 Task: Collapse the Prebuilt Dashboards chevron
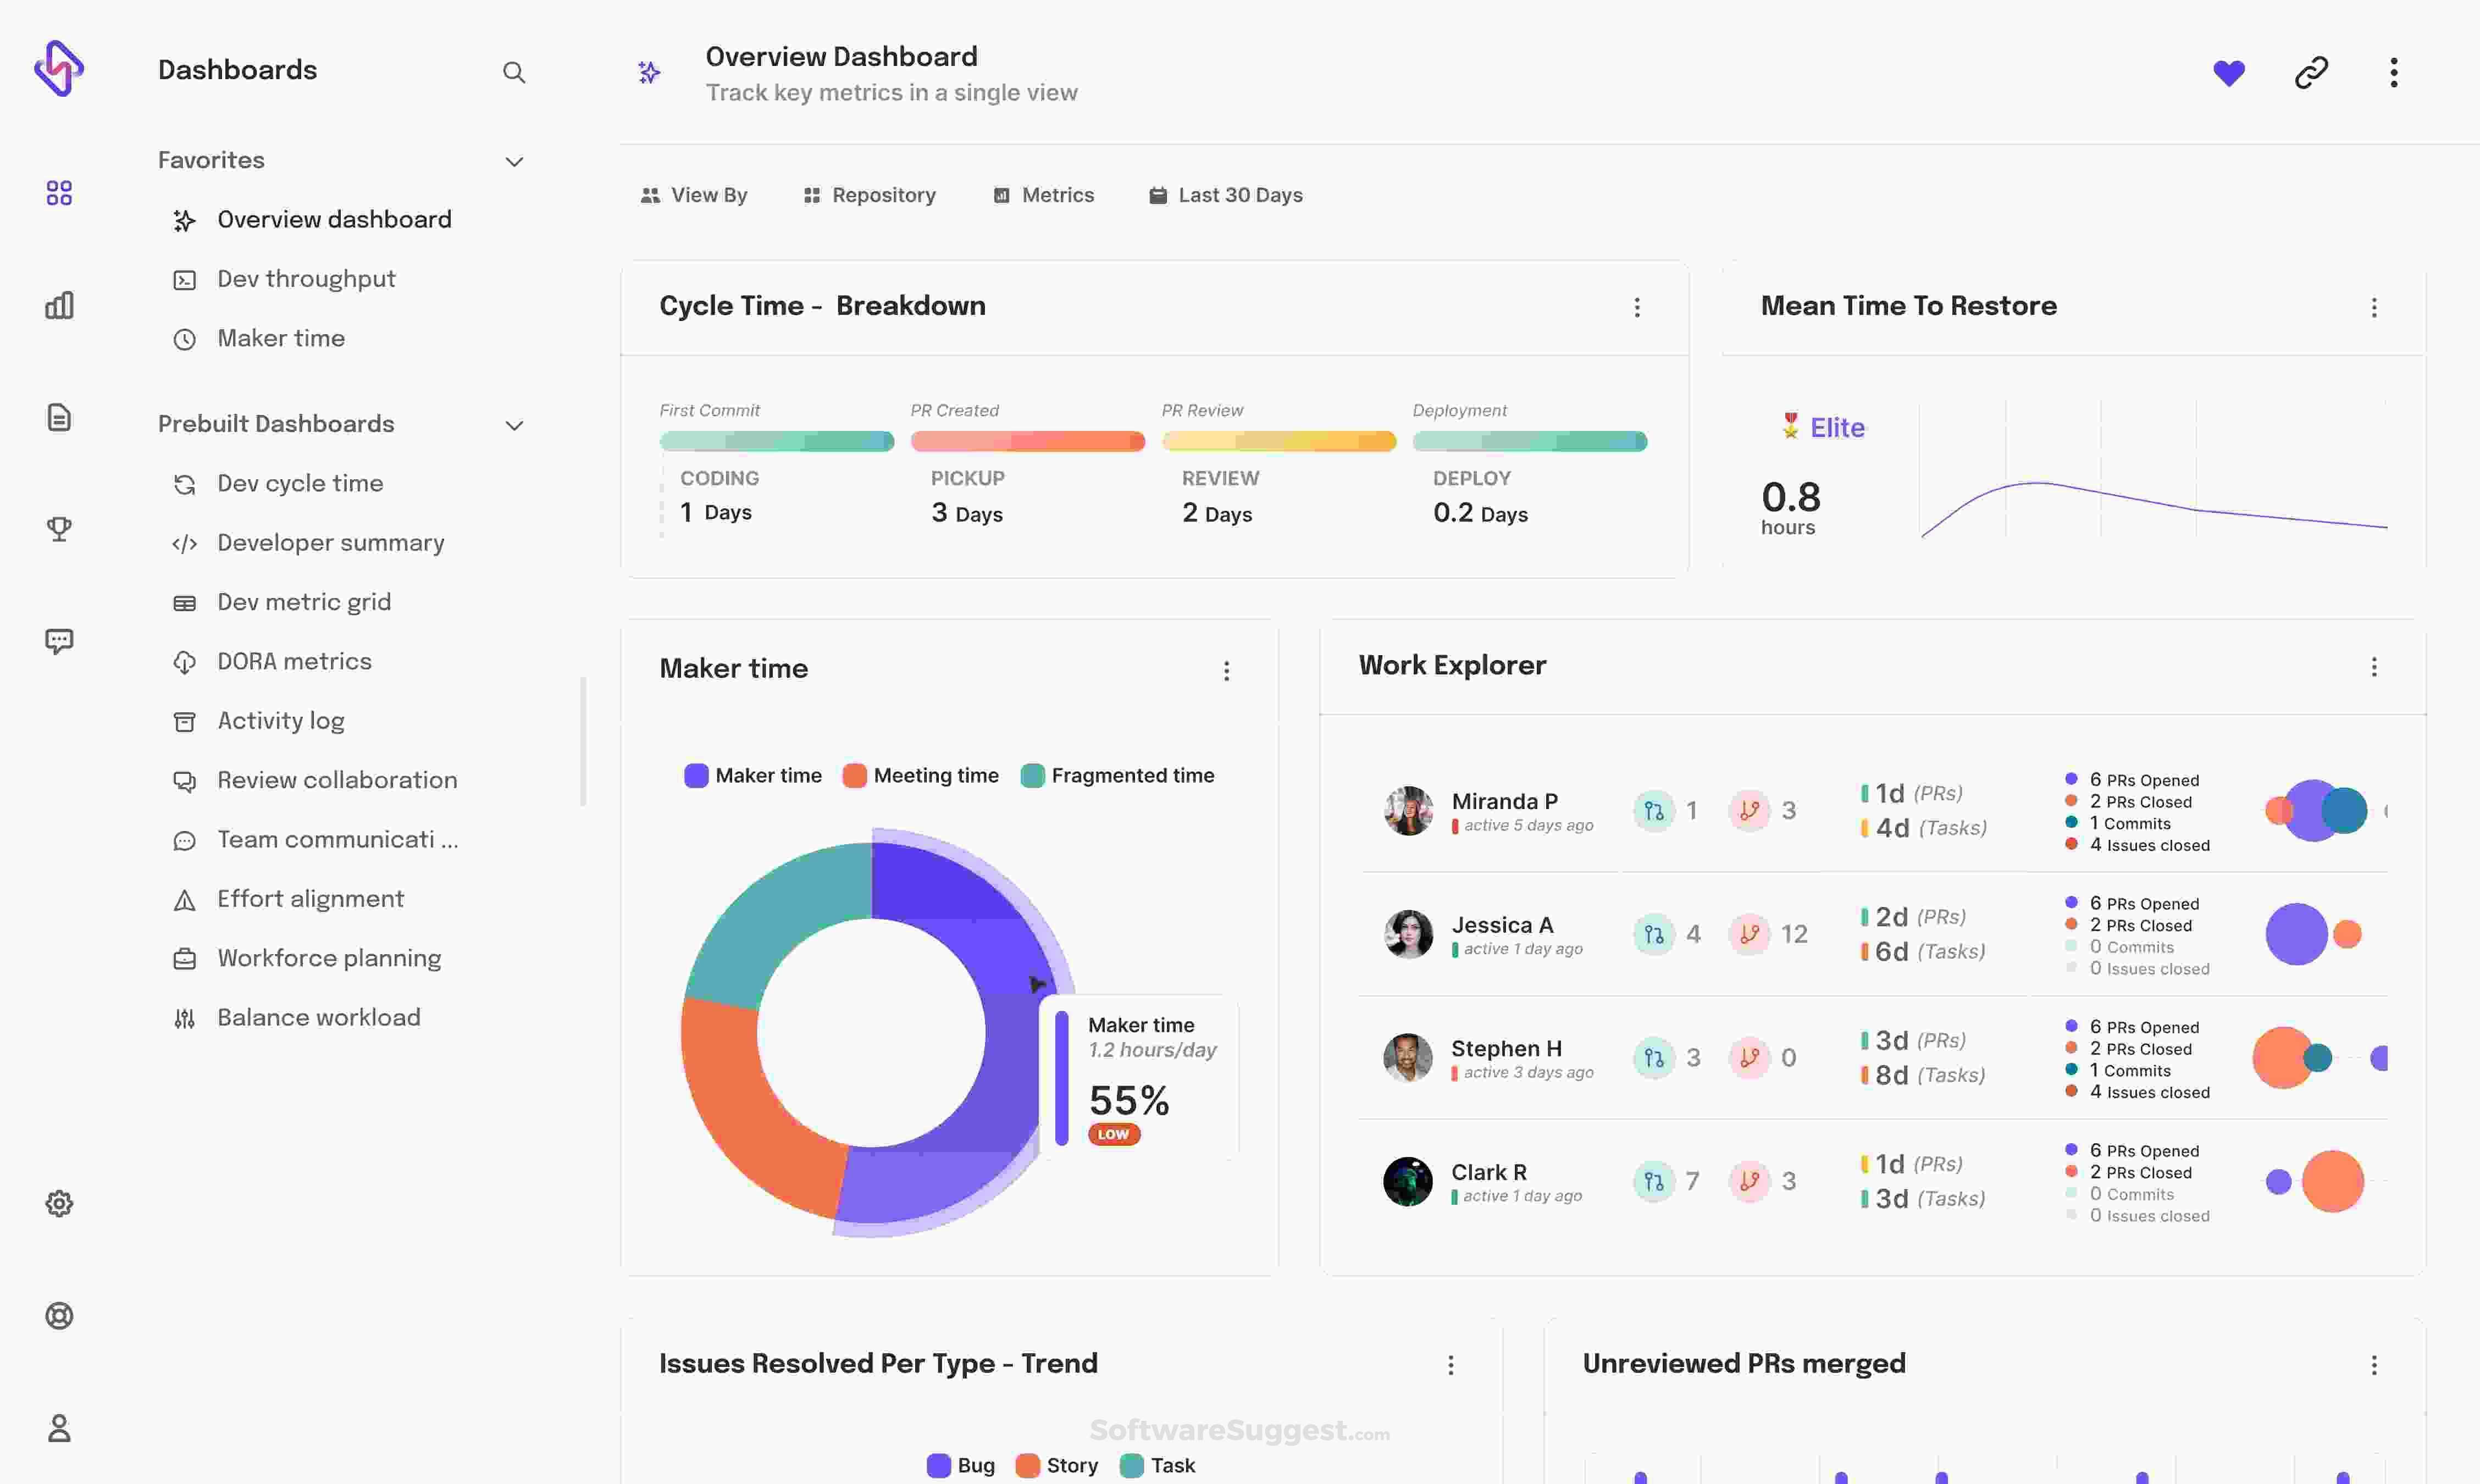pos(514,426)
